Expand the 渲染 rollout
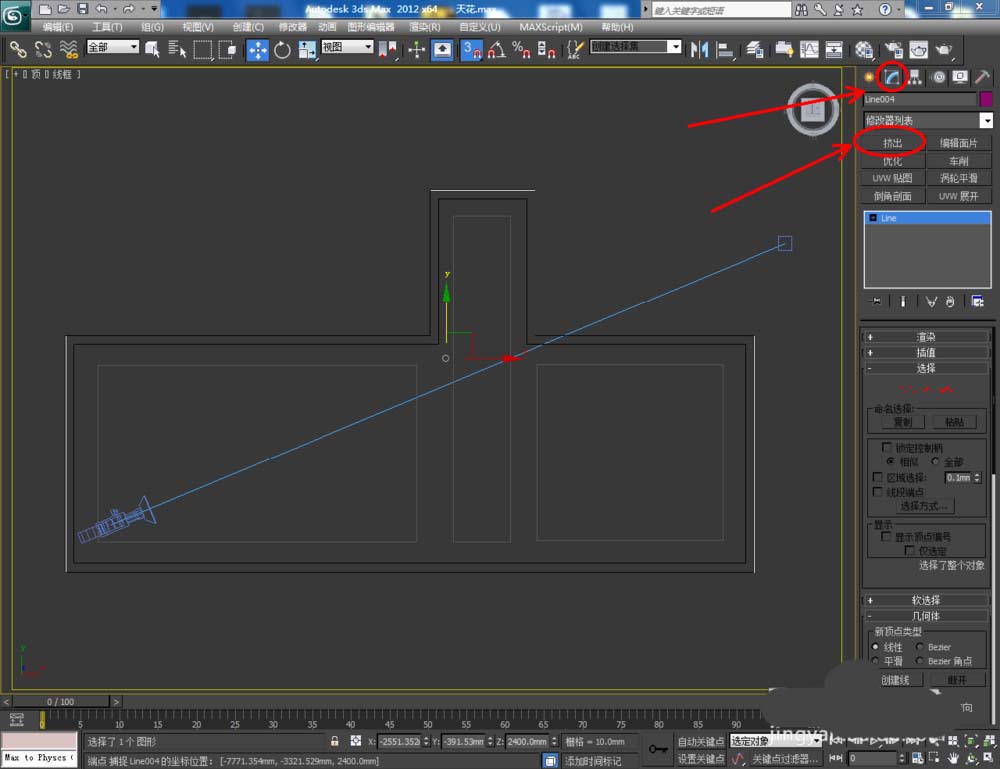Viewport: 1000px width, 769px height. [x=926, y=337]
